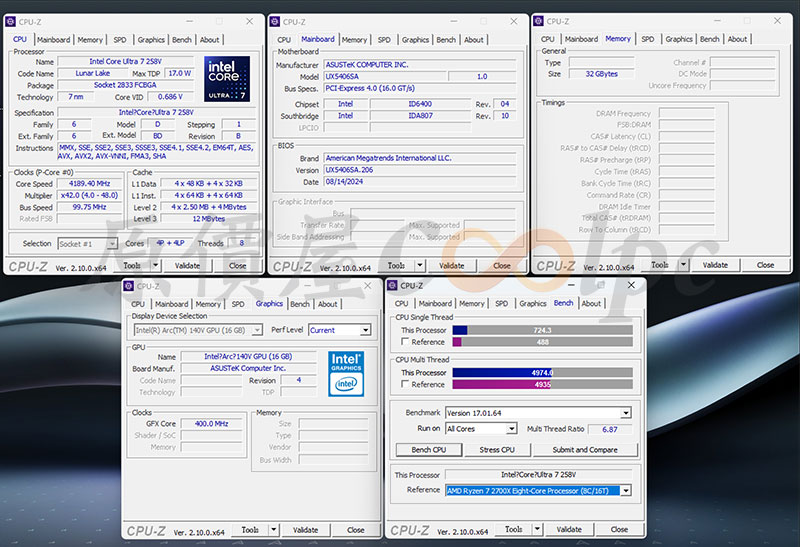
Task: Switch to SPD tab in Mainboard window
Action: [384, 40]
